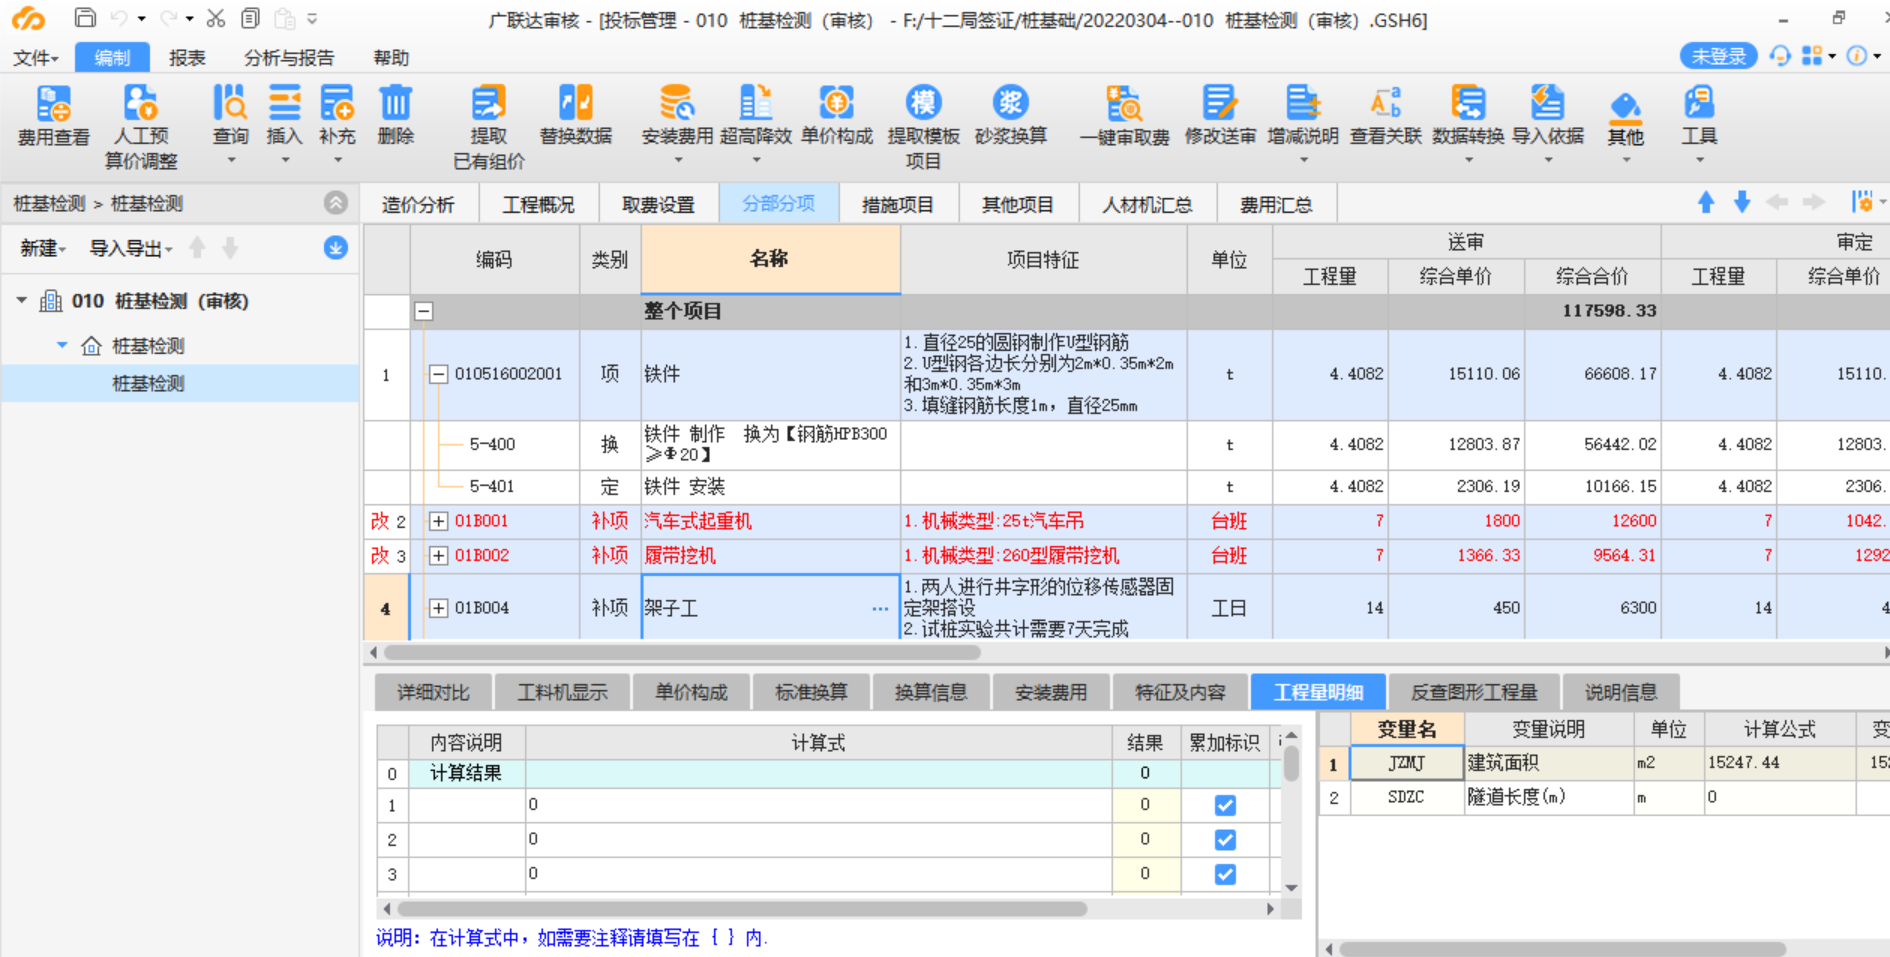The image size is (1890, 957).
Task: Click the blue move-down arrow icon
Action: 1742,202
